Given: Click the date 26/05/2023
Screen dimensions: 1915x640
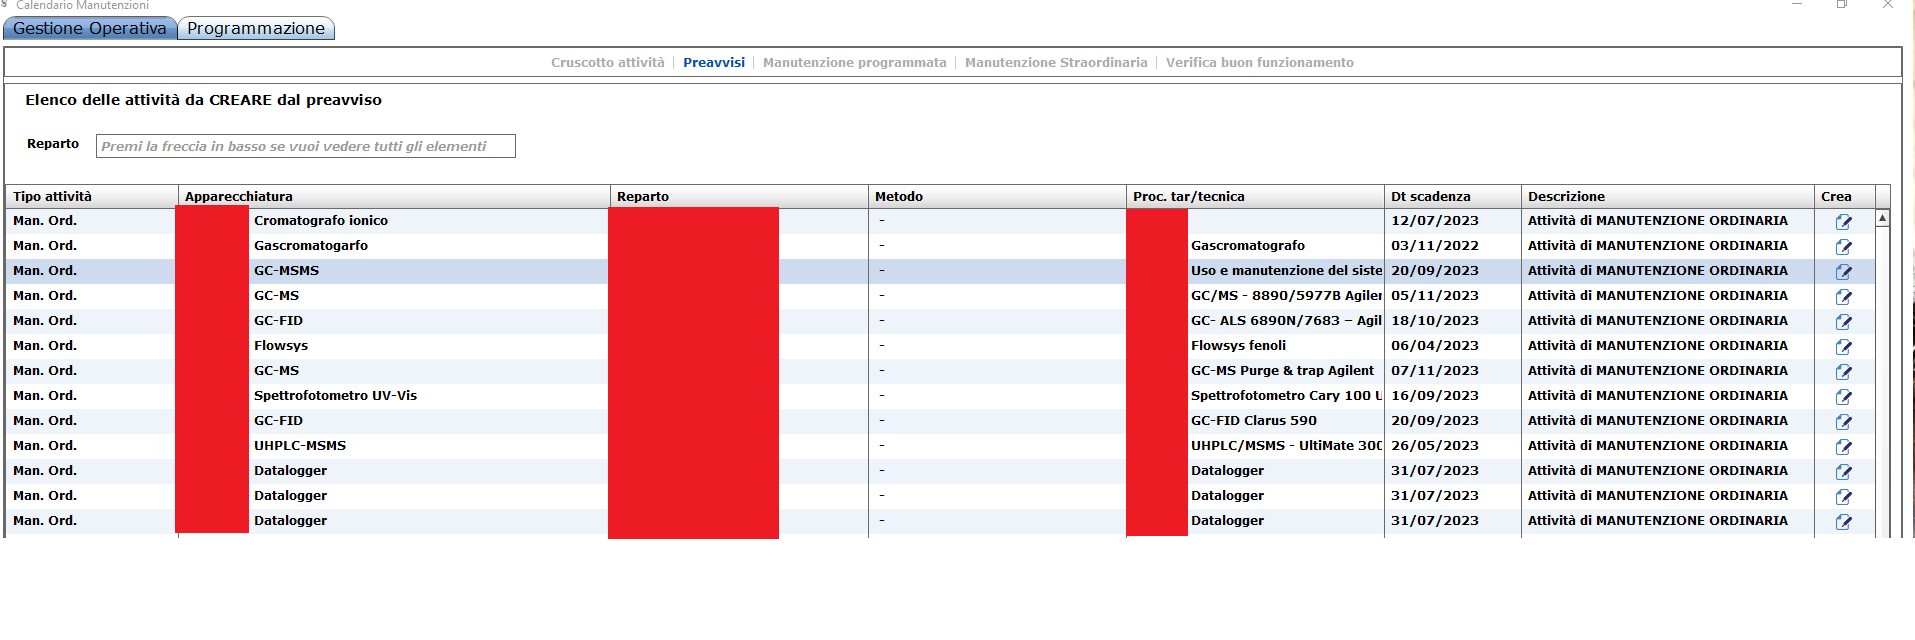Looking at the screenshot, I should [x=1434, y=446].
